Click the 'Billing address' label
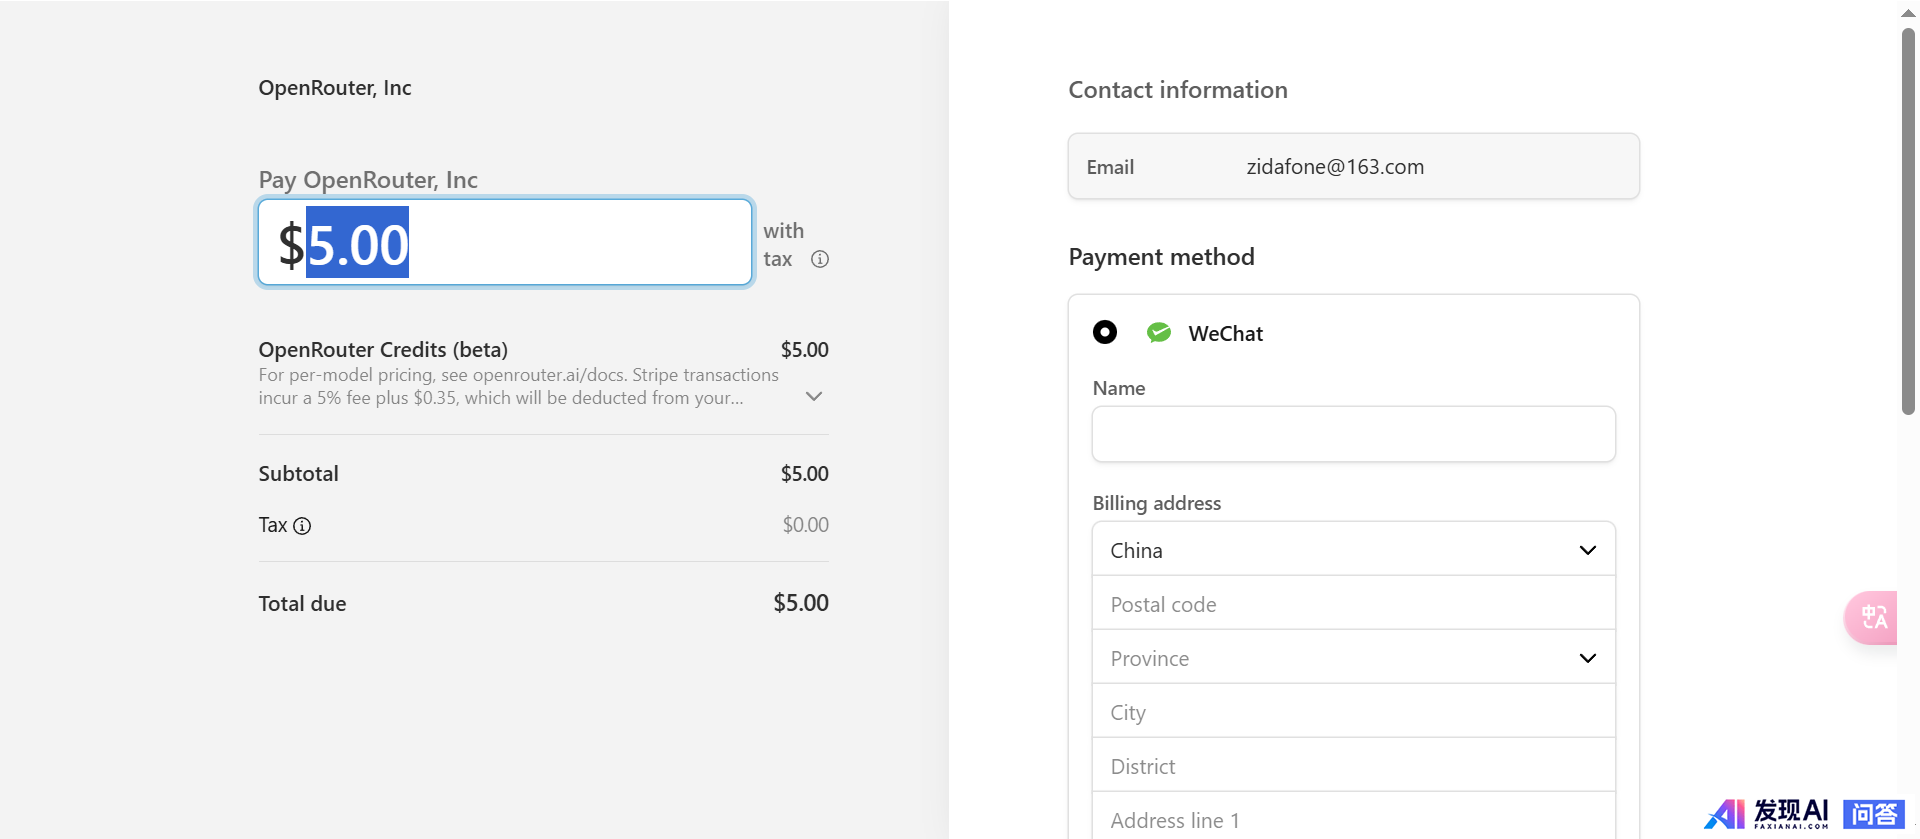The height and width of the screenshot is (839, 1920). click(x=1157, y=503)
